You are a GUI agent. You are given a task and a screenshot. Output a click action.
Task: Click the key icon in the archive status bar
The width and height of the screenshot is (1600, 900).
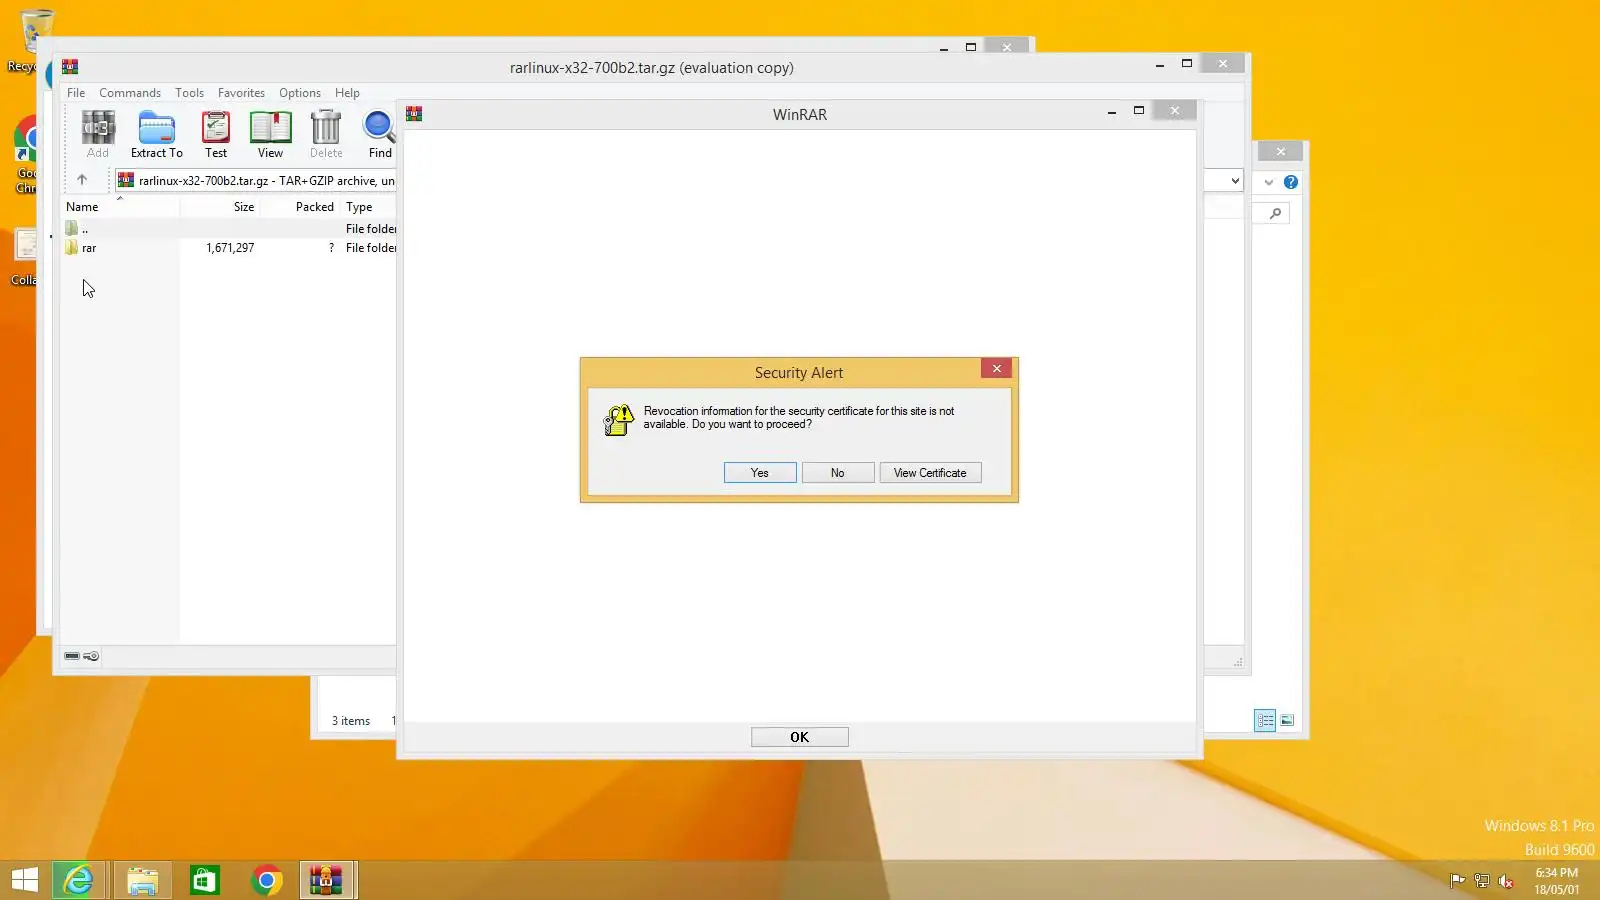[x=91, y=656]
